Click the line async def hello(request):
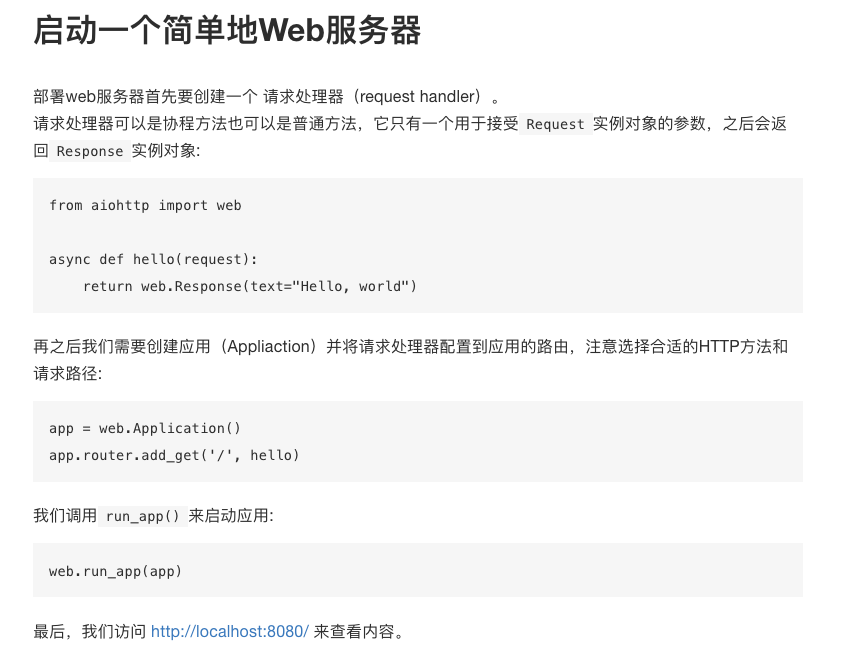The height and width of the screenshot is (659, 847). [153, 259]
